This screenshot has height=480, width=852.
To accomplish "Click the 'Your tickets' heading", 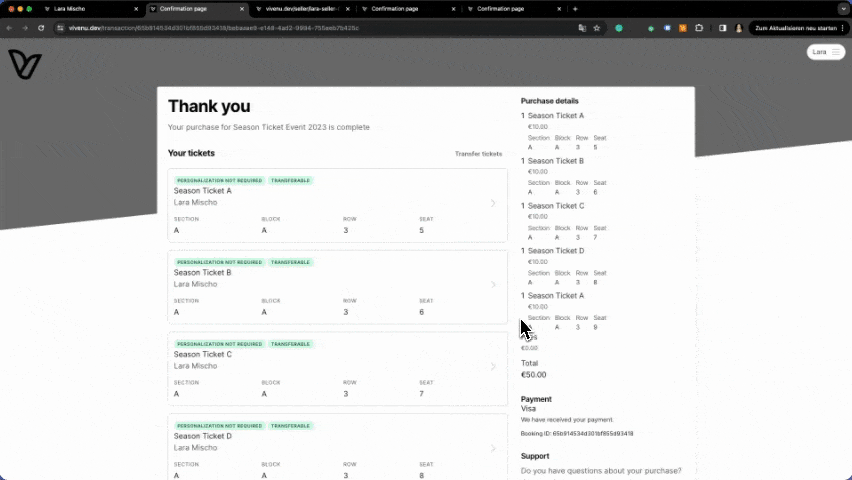I will click(191, 153).
